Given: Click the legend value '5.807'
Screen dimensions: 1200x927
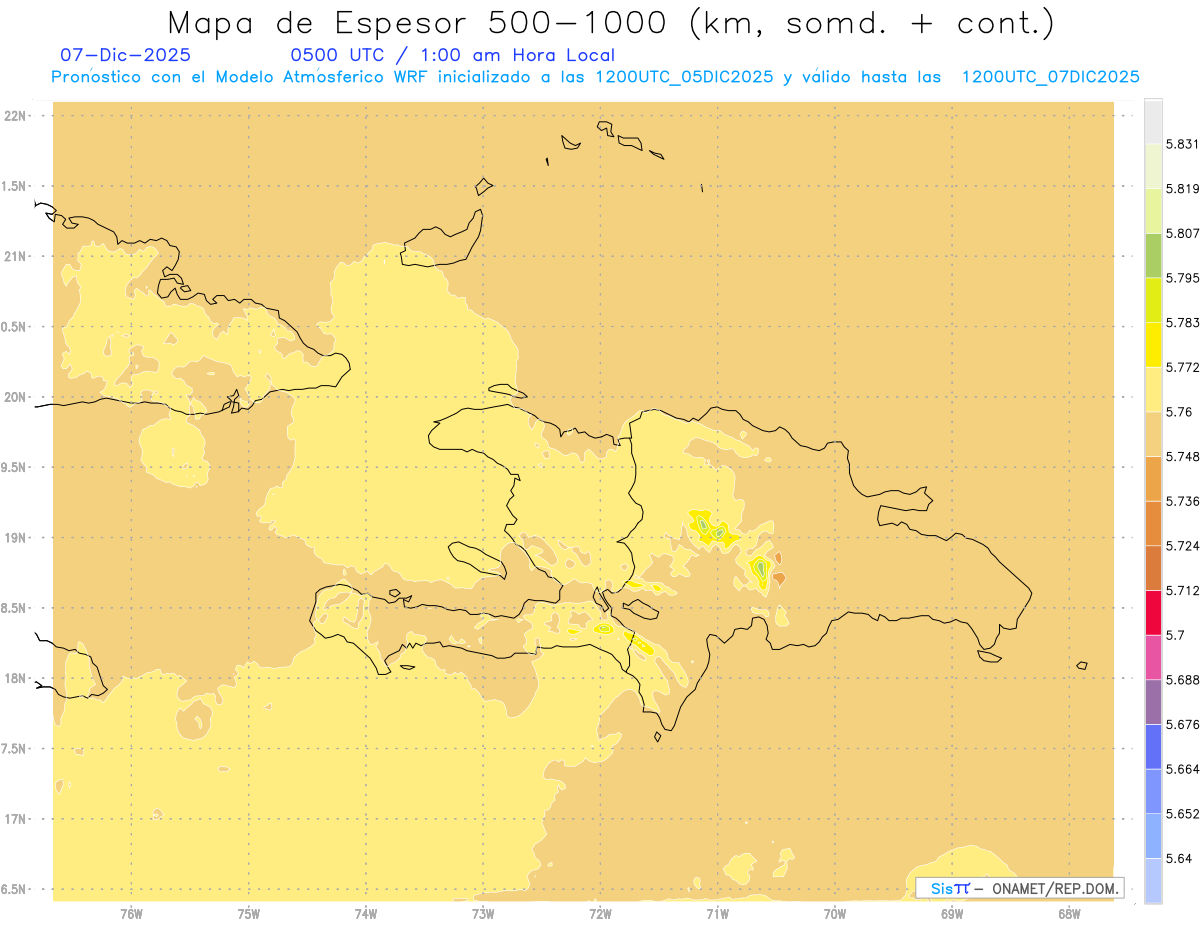Looking at the screenshot, I should 1183,233.
